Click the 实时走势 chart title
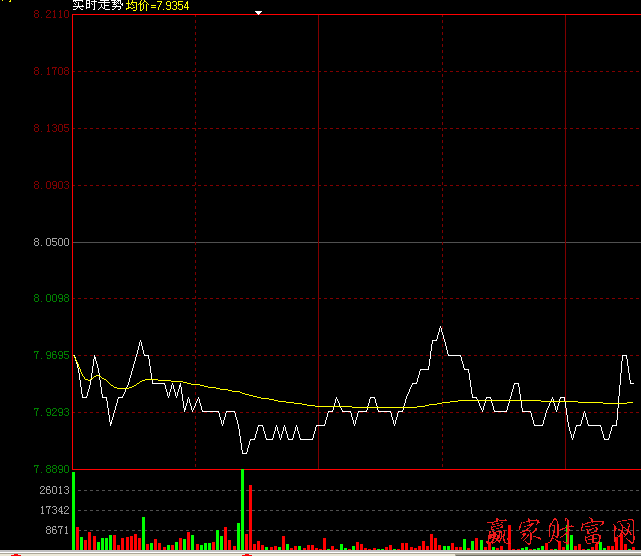This screenshot has height=556, width=641. 97,5
